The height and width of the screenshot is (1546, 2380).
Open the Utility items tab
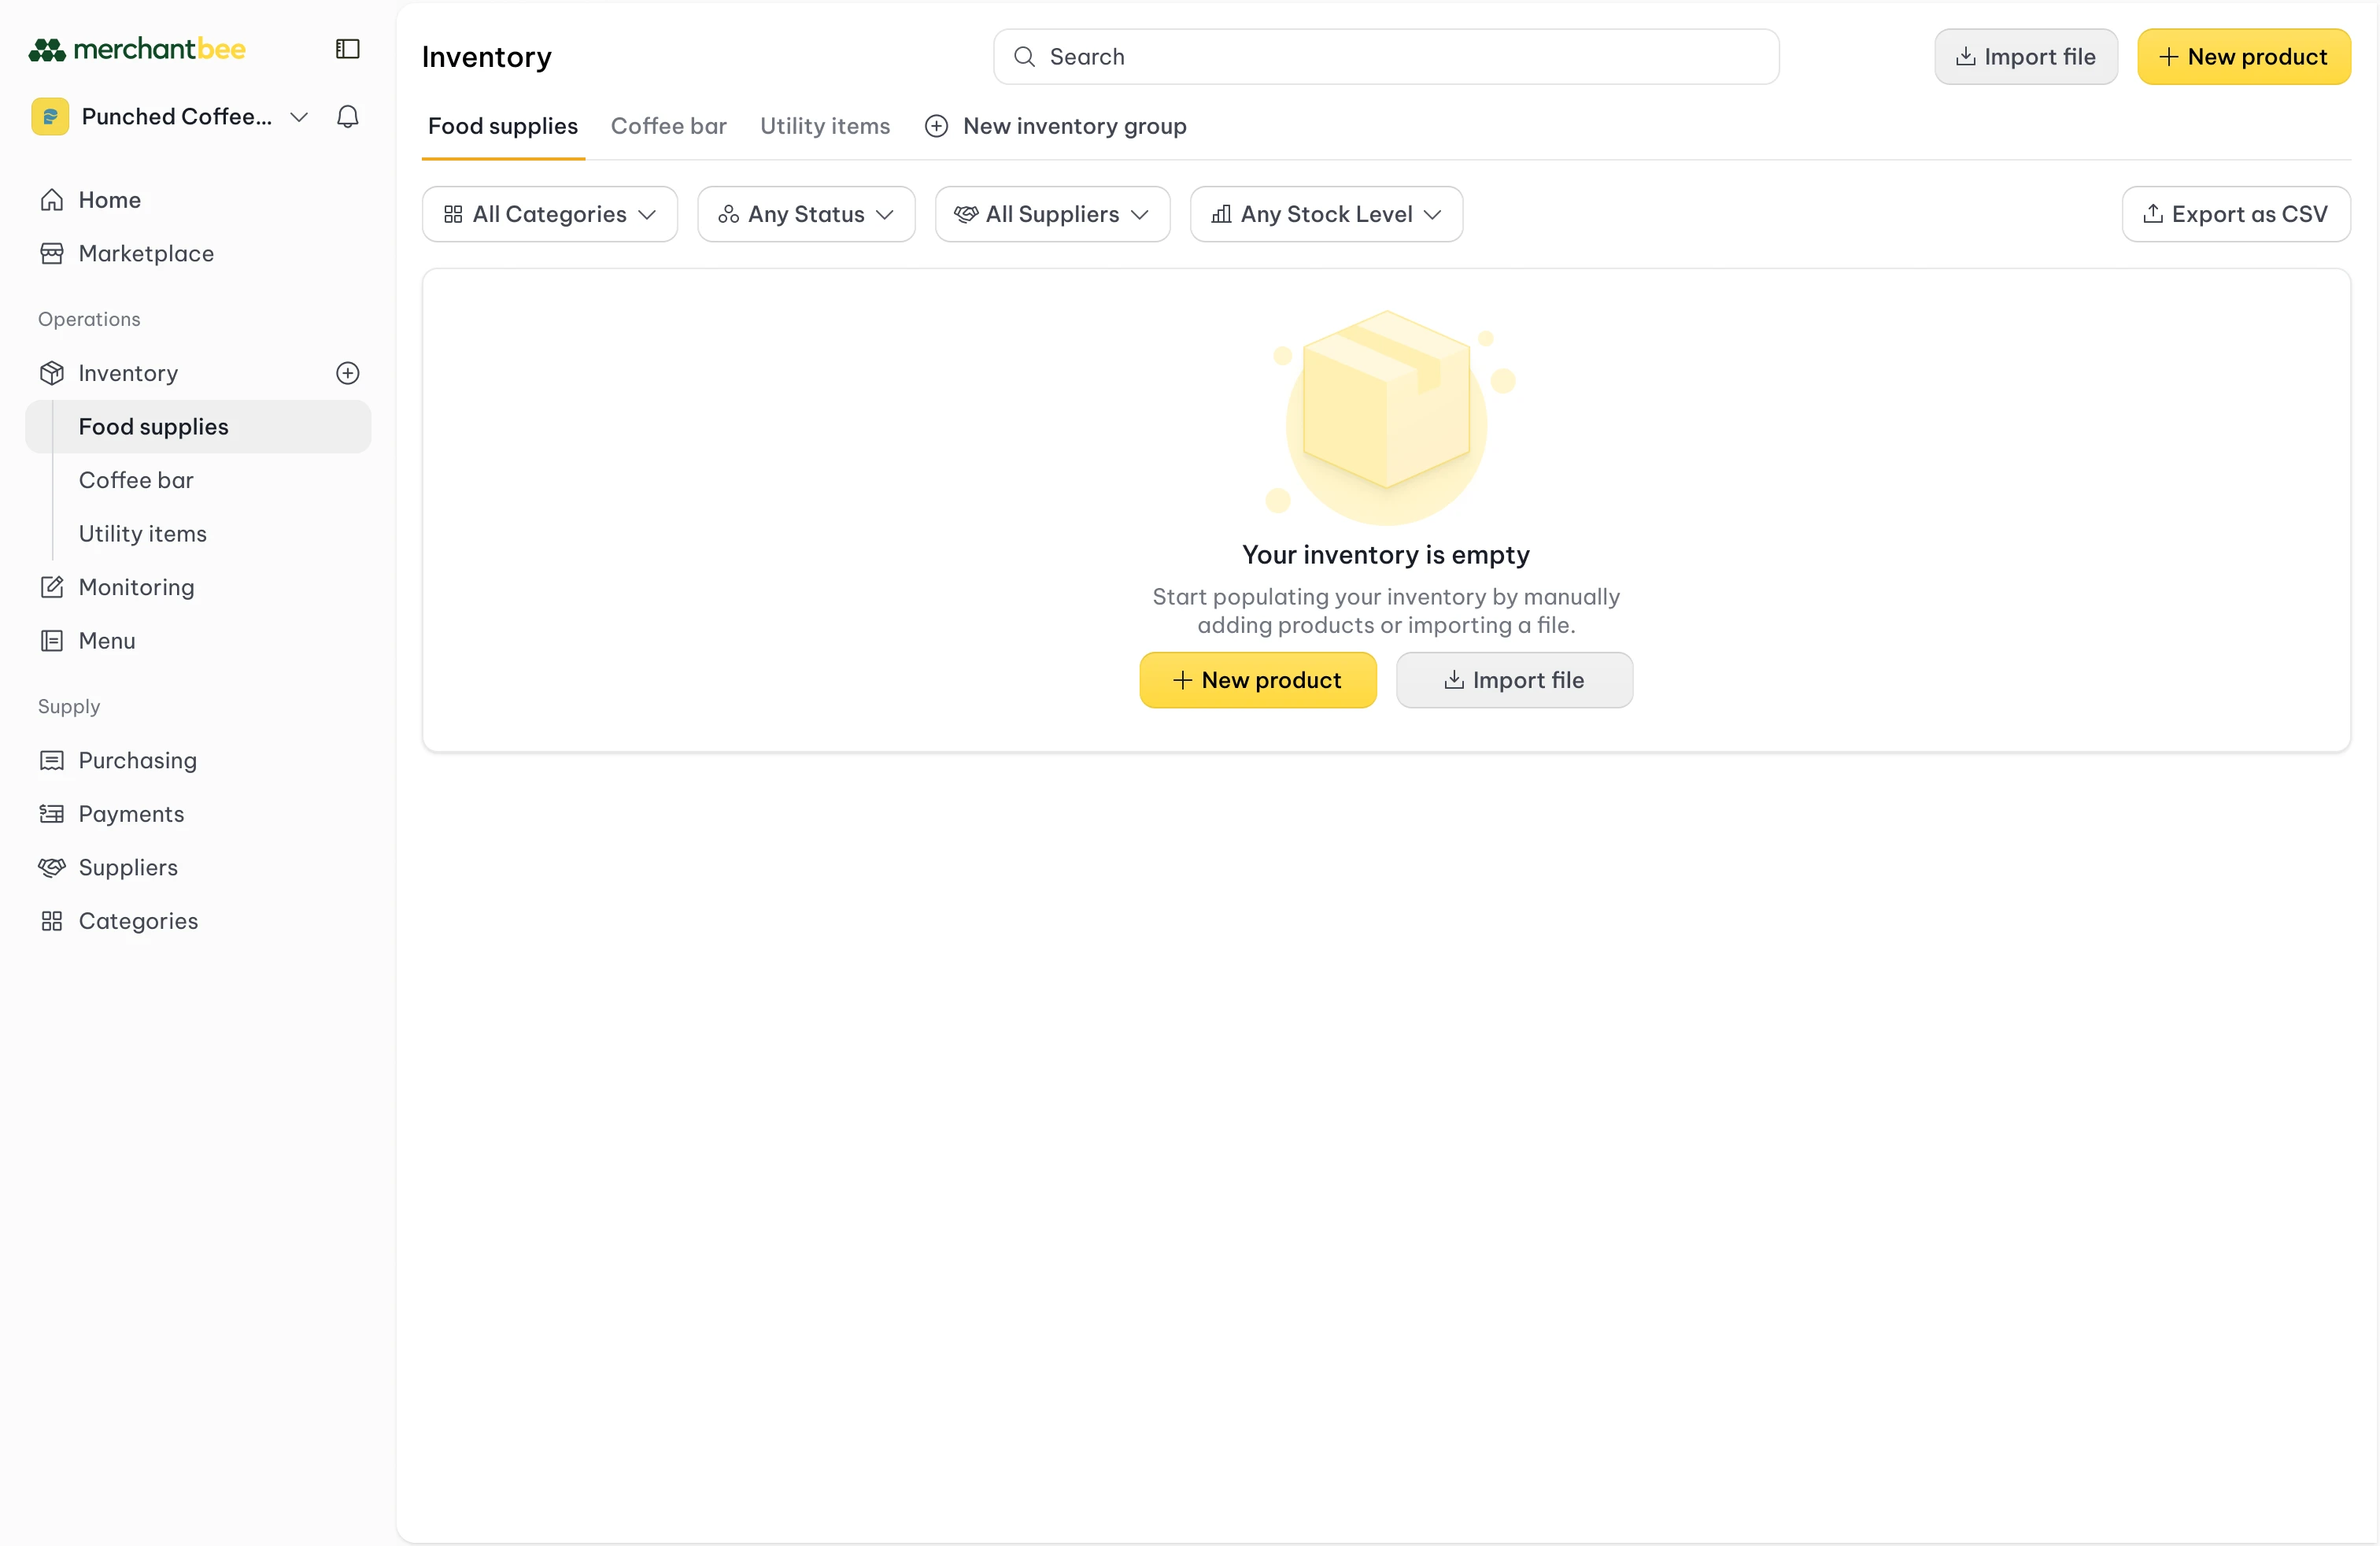point(825,126)
